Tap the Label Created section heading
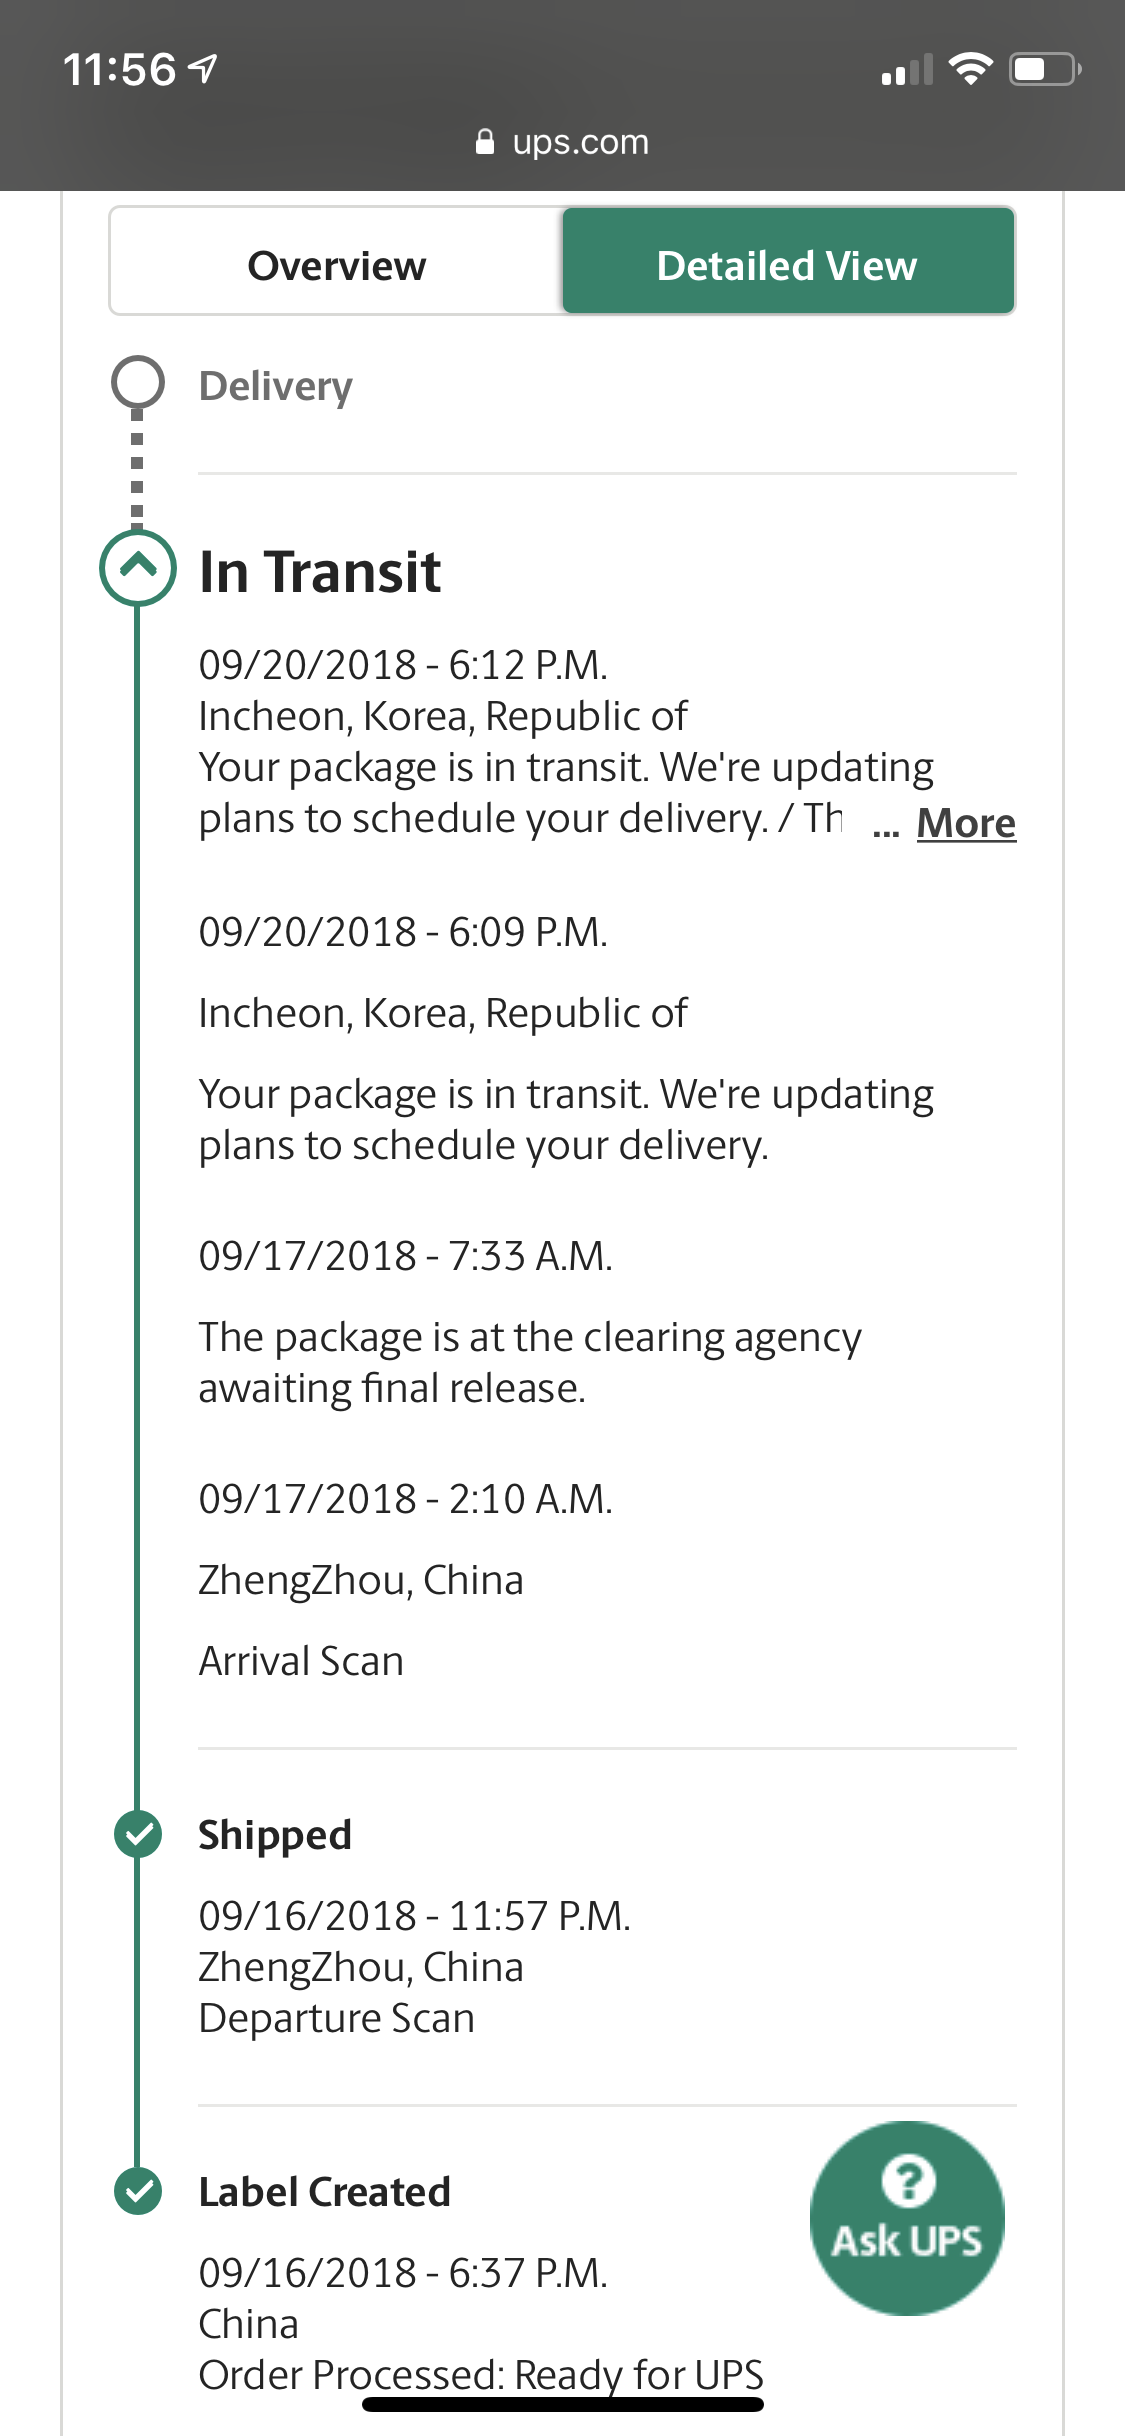 tap(324, 2192)
